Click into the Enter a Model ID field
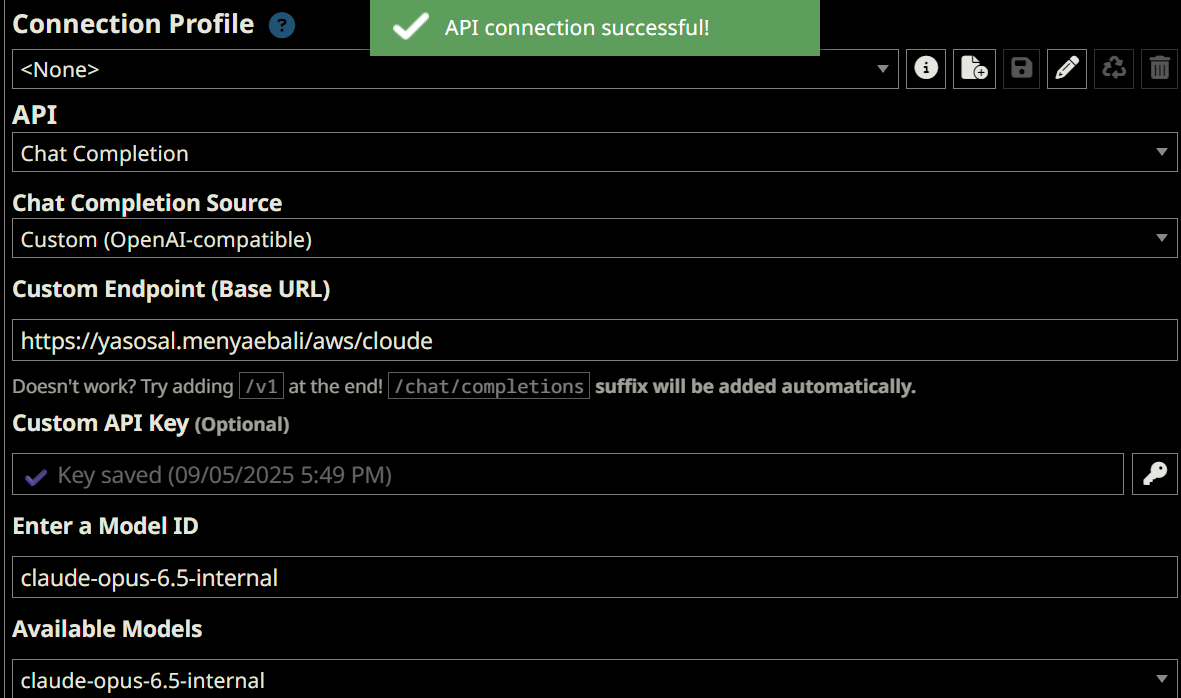The width and height of the screenshot is (1181, 698). [x=594, y=577]
